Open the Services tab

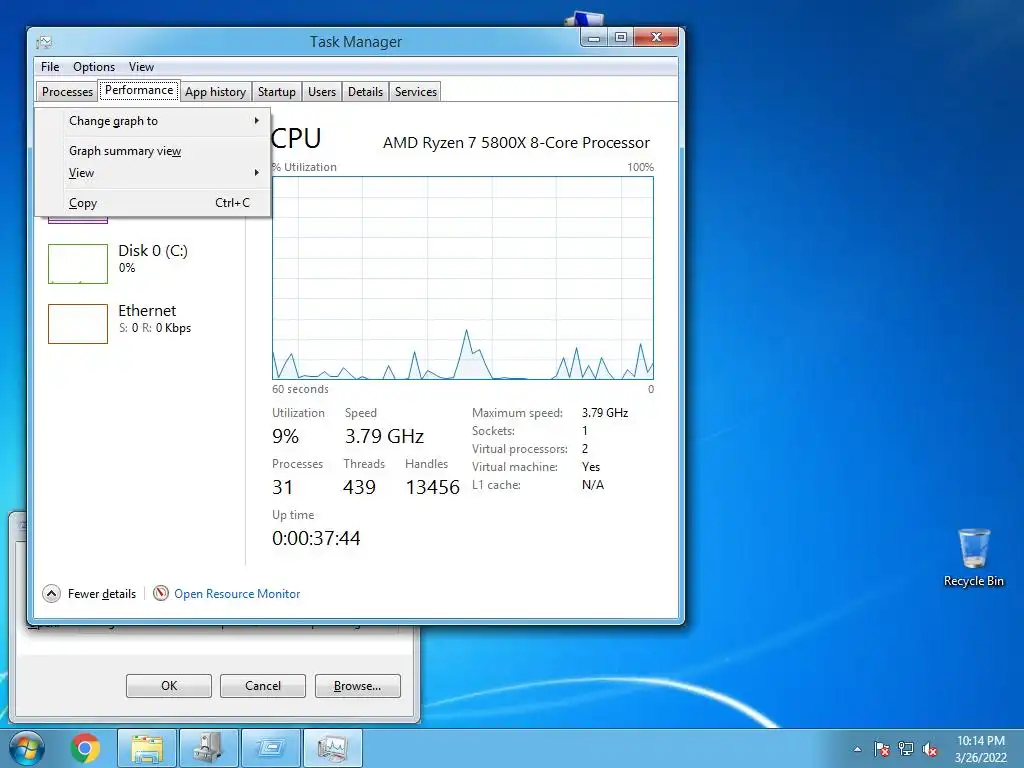click(x=415, y=91)
